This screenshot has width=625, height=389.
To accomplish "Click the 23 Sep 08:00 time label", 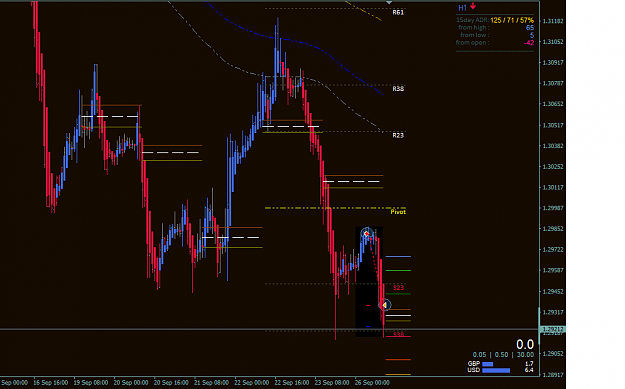I will coord(332,383).
